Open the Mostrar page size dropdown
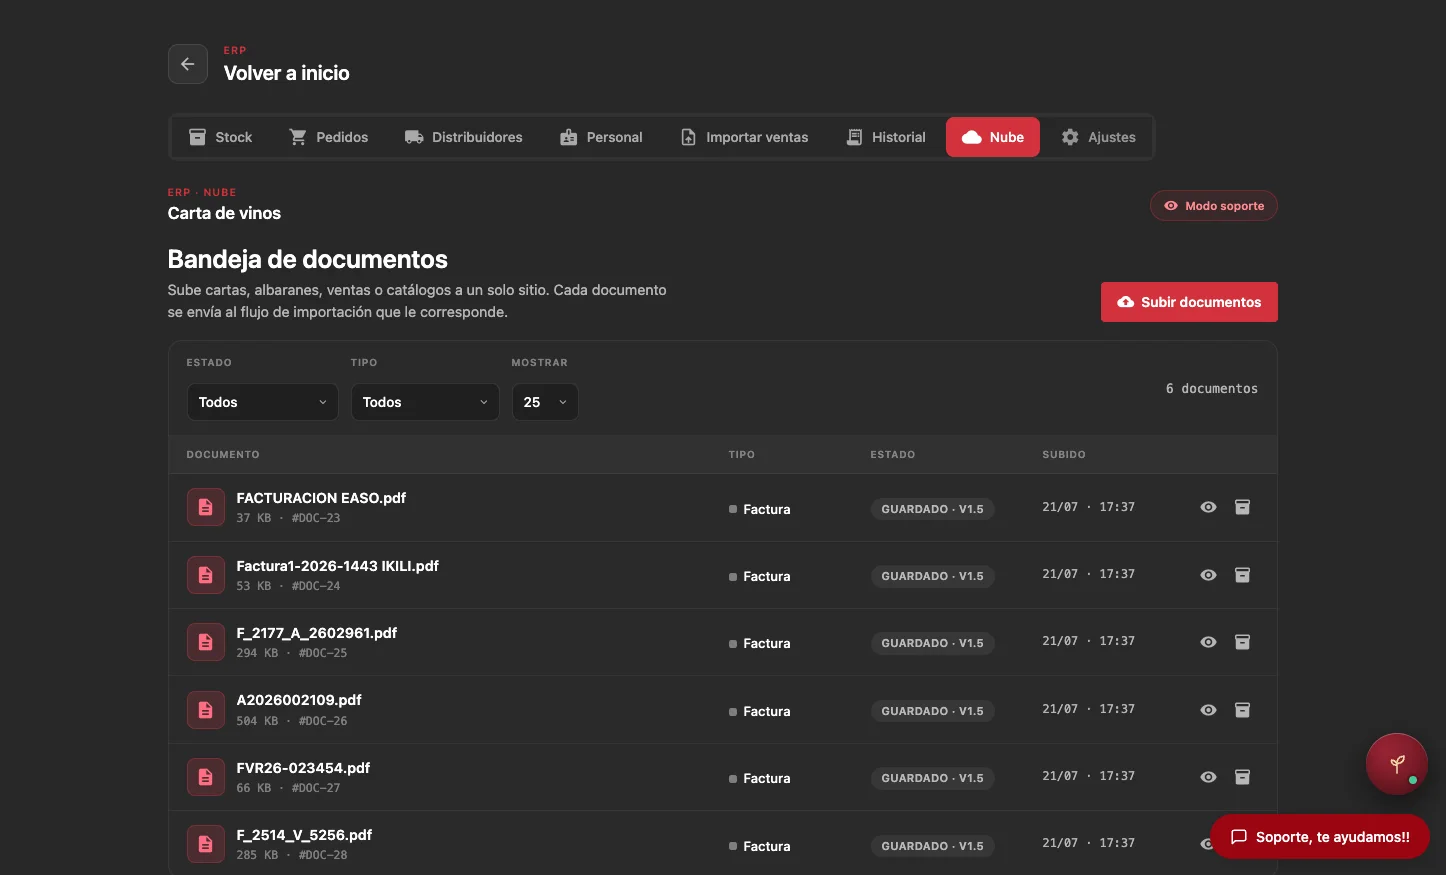 pyautogui.click(x=545, y=402)
